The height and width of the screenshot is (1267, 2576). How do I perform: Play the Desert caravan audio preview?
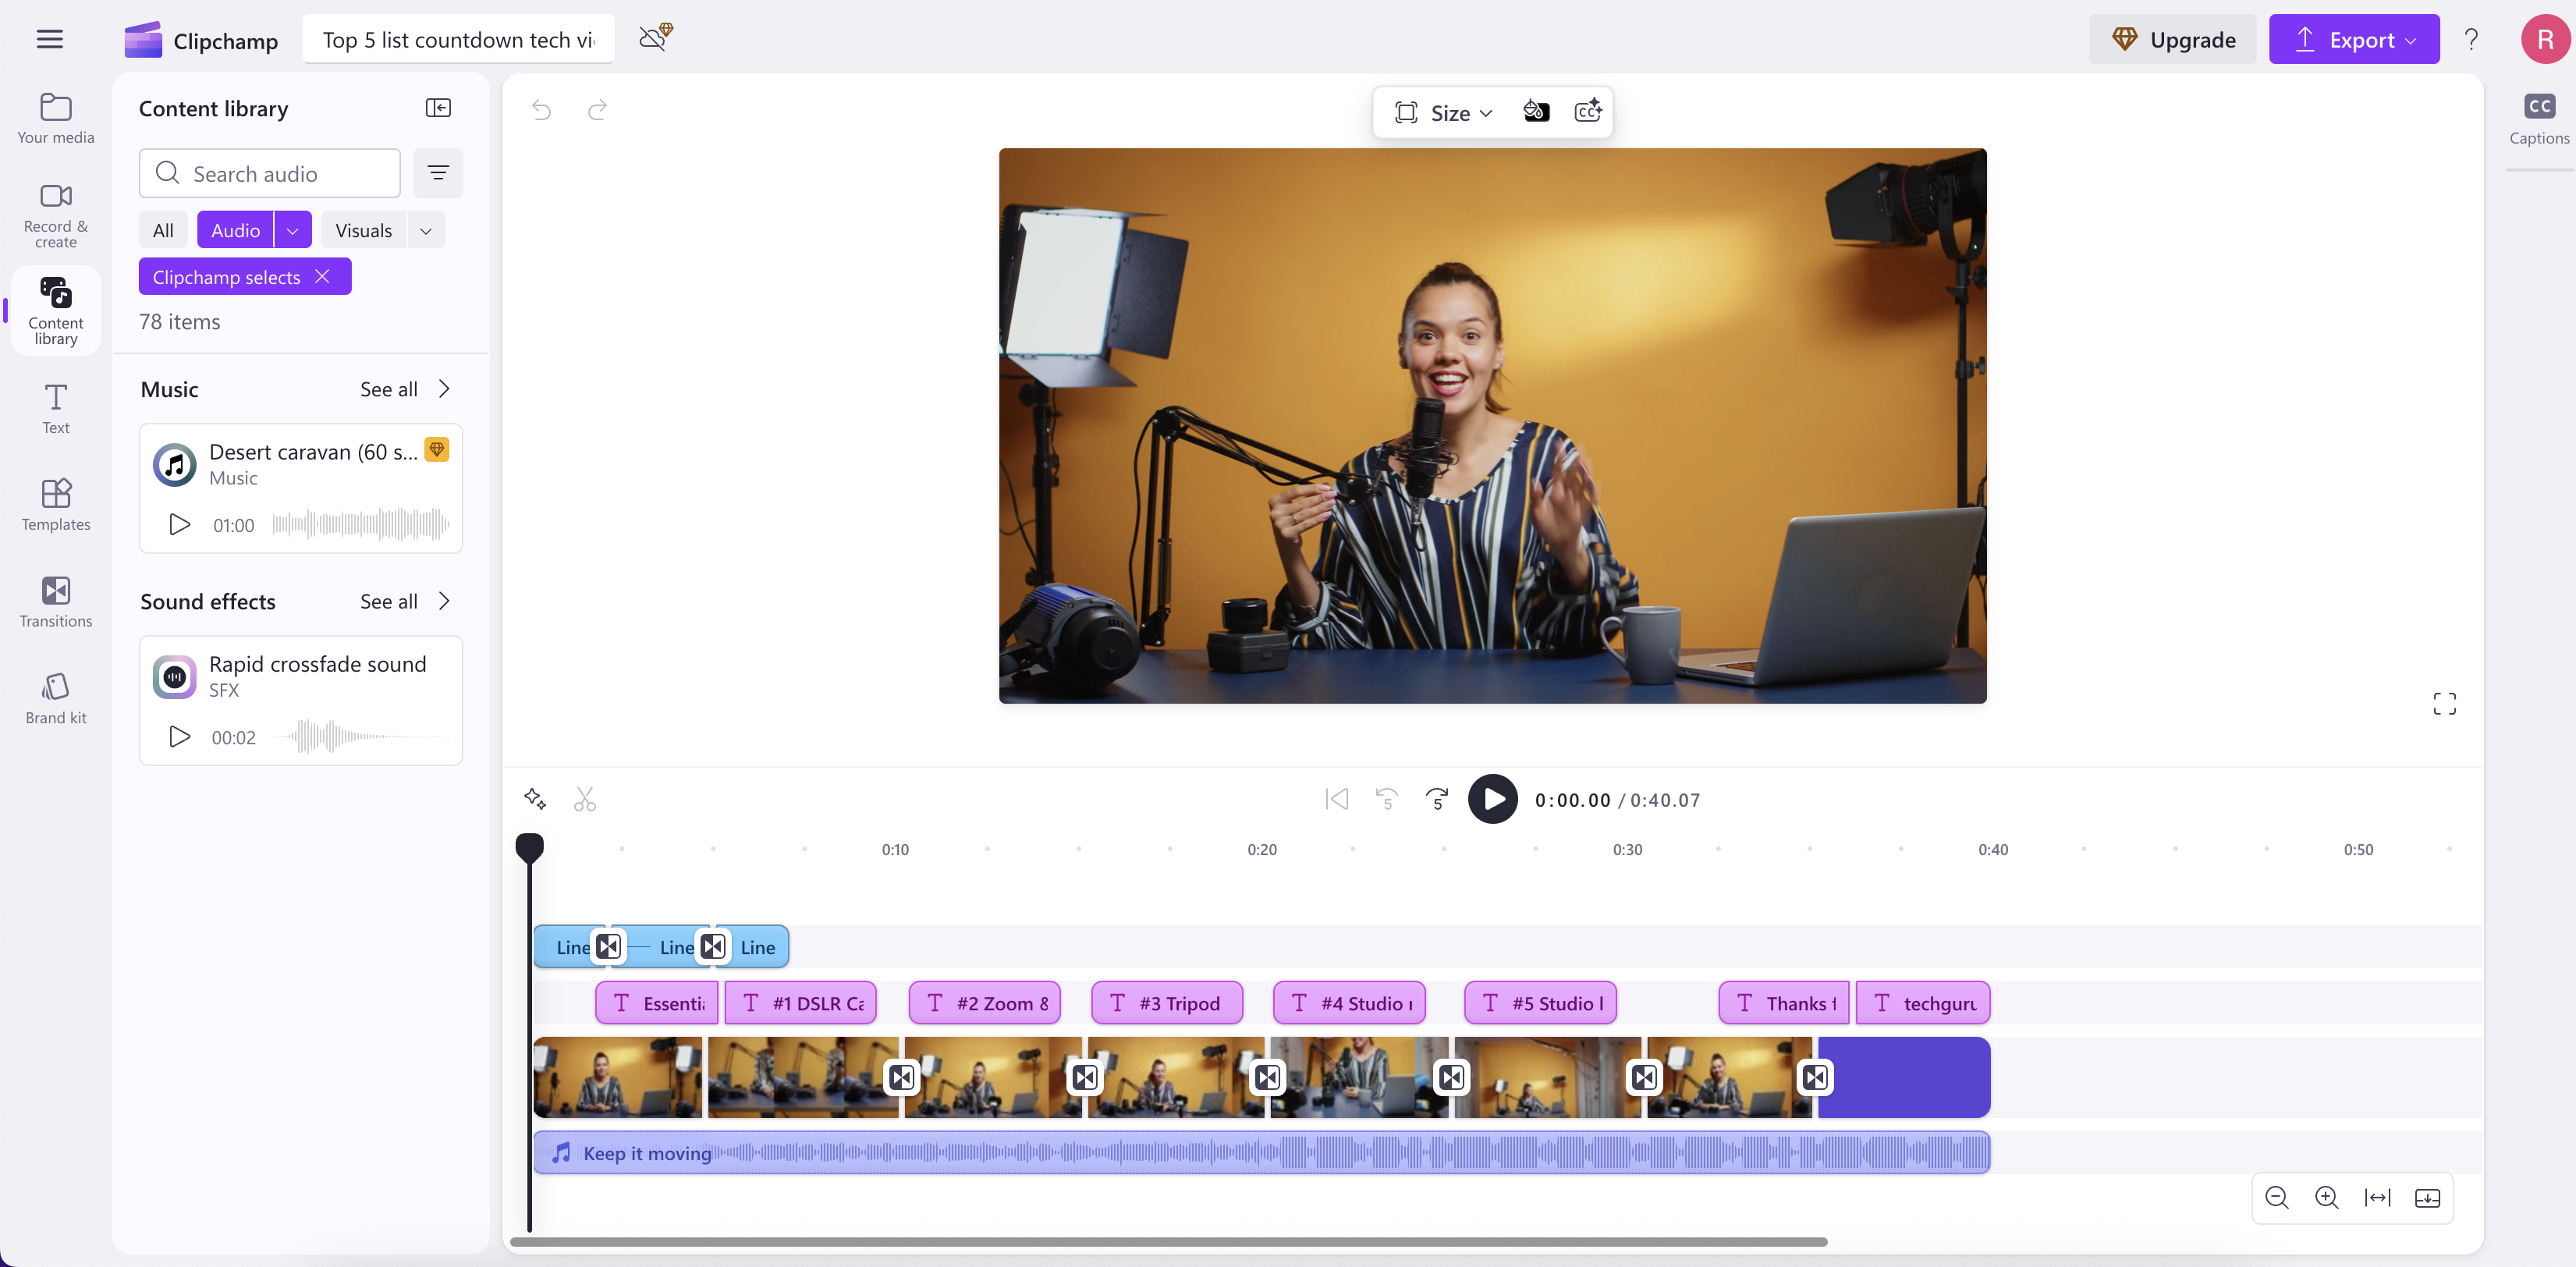pos(179,524)
